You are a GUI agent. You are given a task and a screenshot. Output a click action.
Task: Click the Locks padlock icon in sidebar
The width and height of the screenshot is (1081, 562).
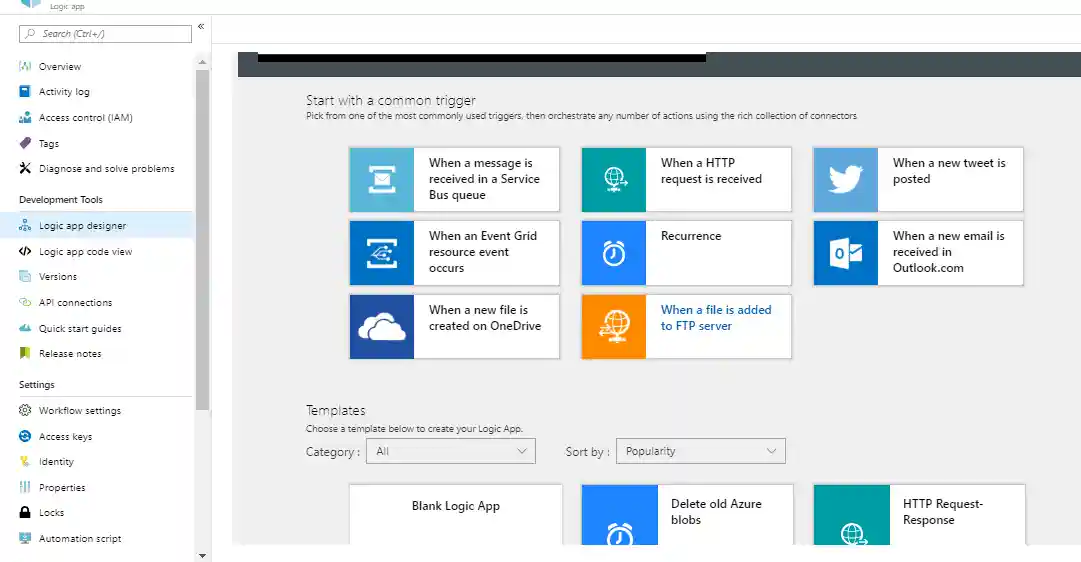coord(26,513)
